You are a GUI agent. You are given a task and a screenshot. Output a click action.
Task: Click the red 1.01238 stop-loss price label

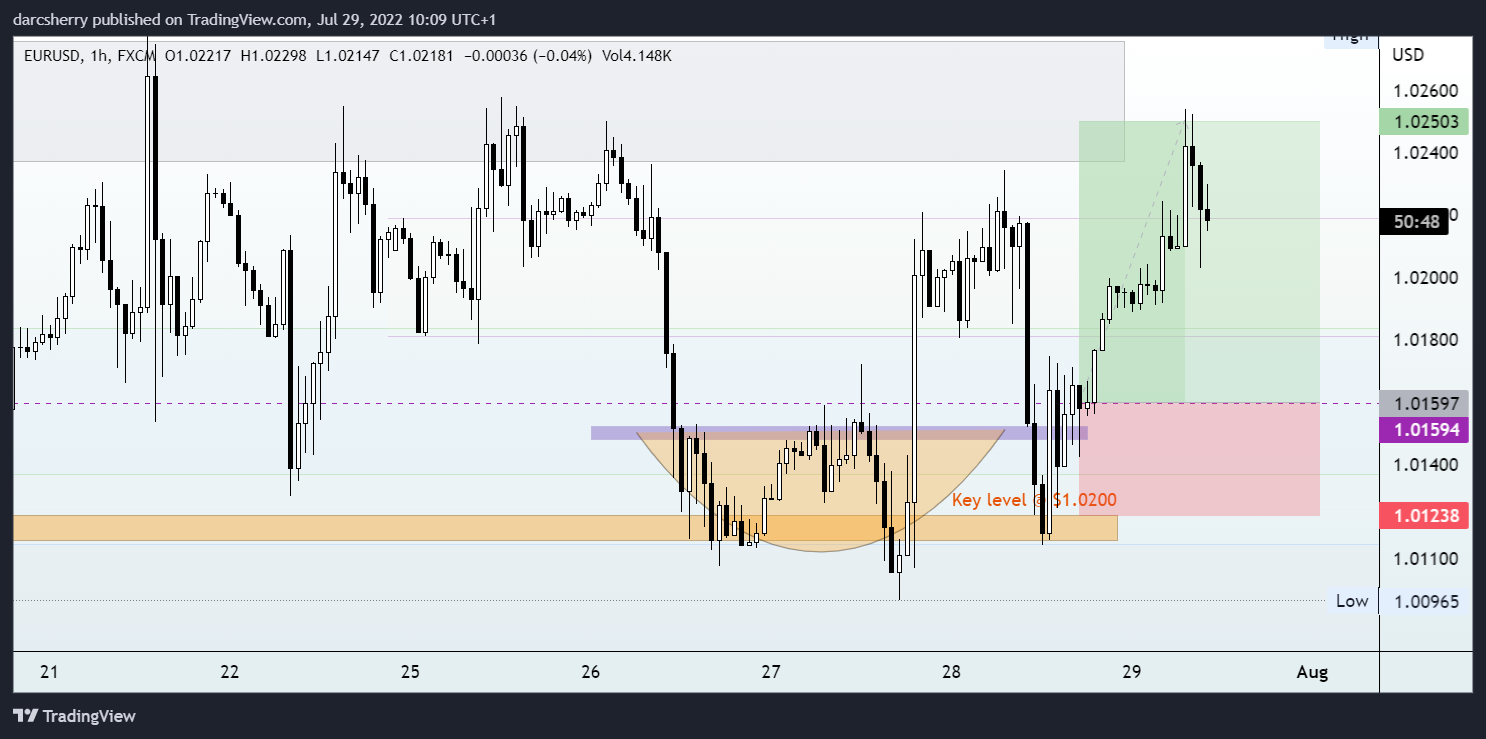click(1425, 517)
